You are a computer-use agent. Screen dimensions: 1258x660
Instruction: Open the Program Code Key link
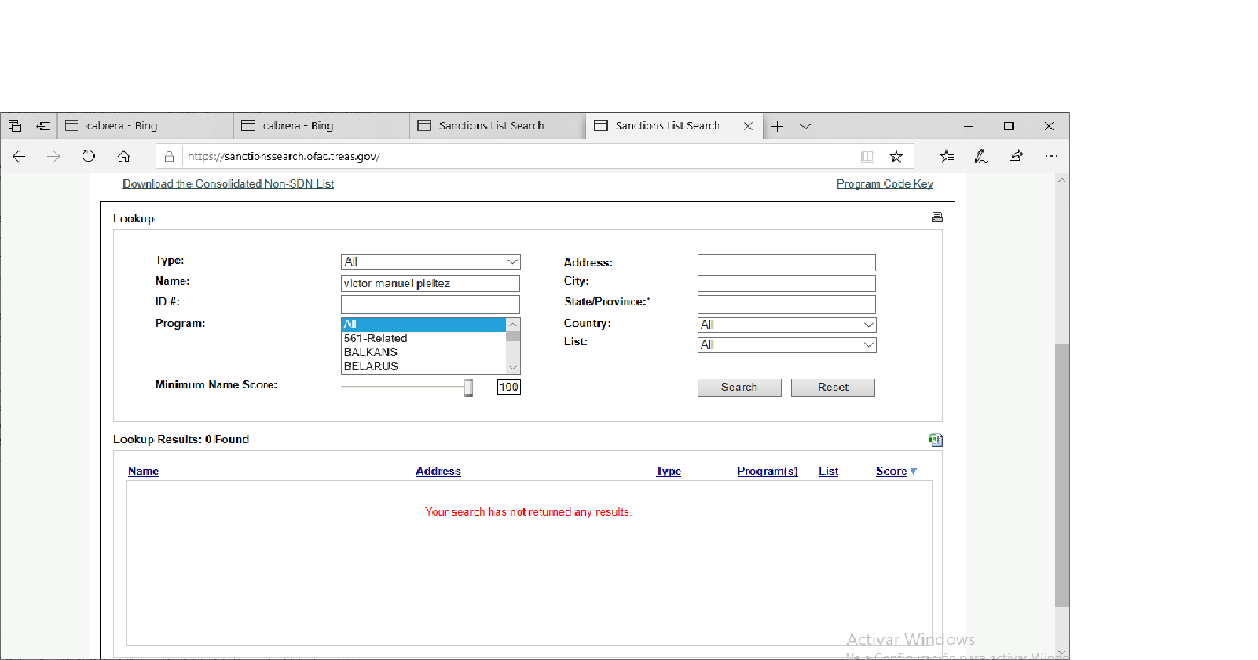(884, 184)
